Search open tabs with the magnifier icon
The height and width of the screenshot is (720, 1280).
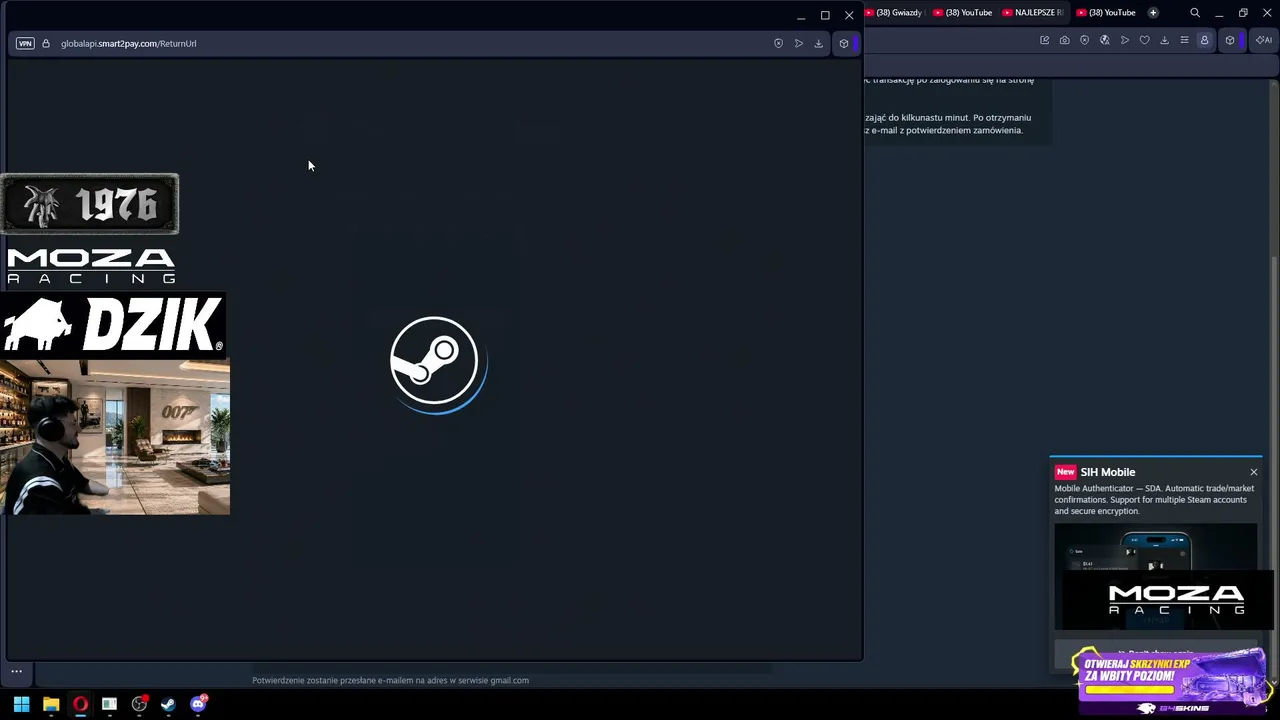coord(1195,13)
